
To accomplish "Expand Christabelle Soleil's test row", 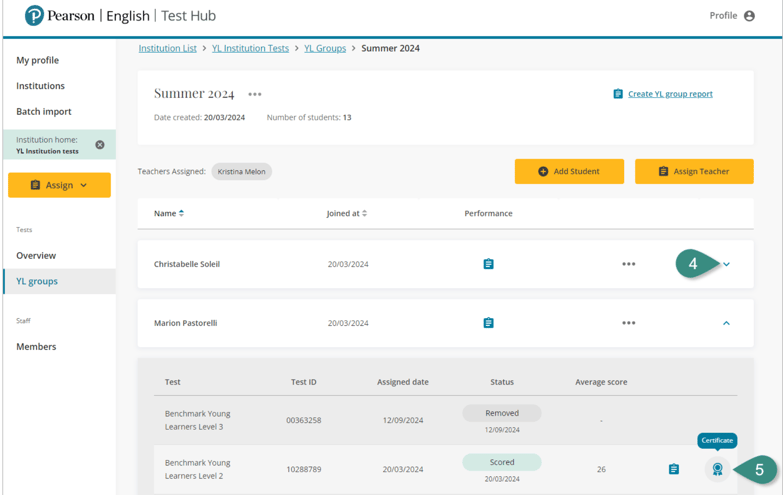I will click(x=727, y=264).
